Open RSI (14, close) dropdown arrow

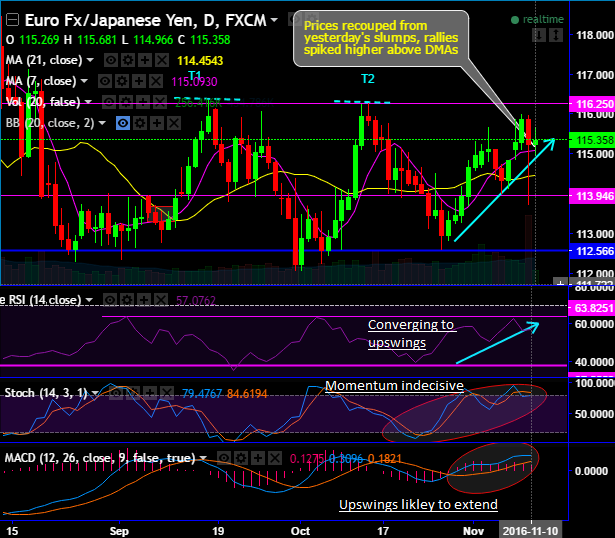(89, 300)
